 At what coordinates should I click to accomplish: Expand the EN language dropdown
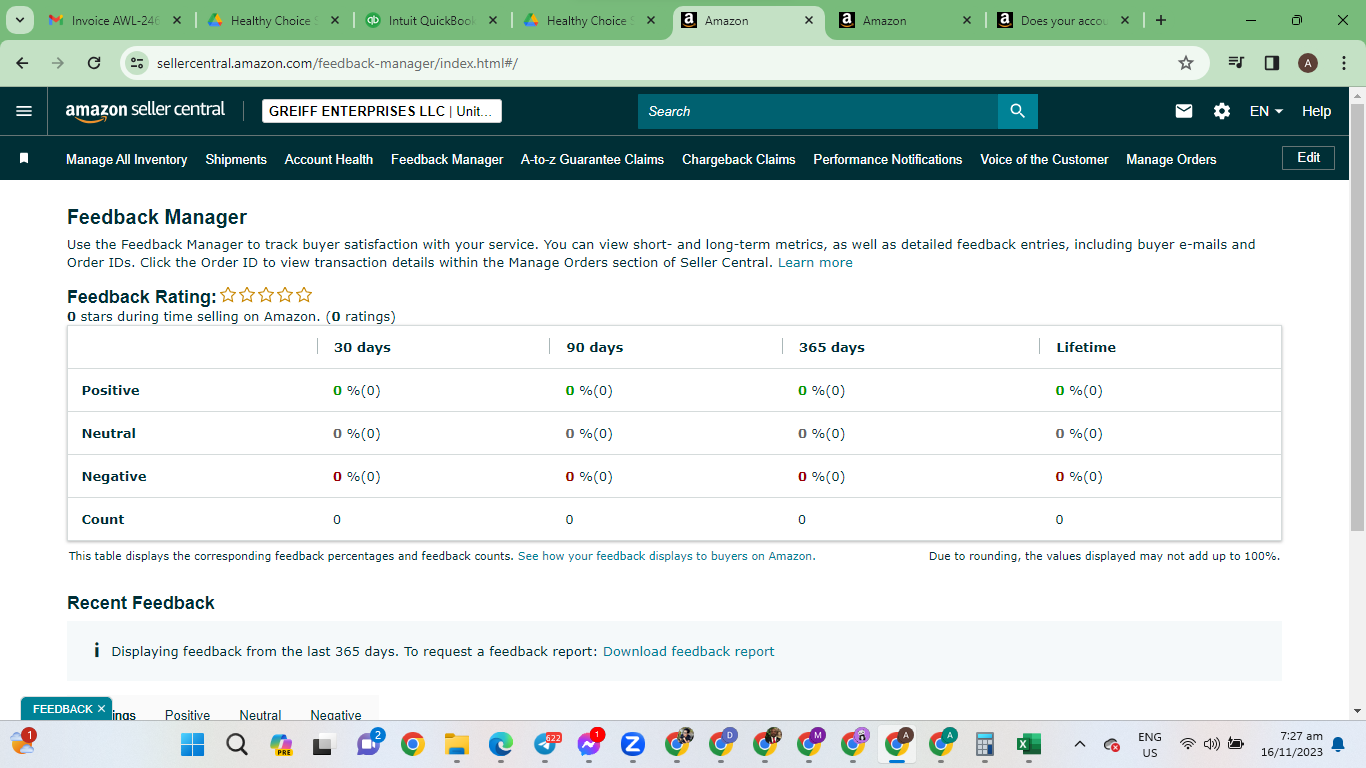point(1266,111)
